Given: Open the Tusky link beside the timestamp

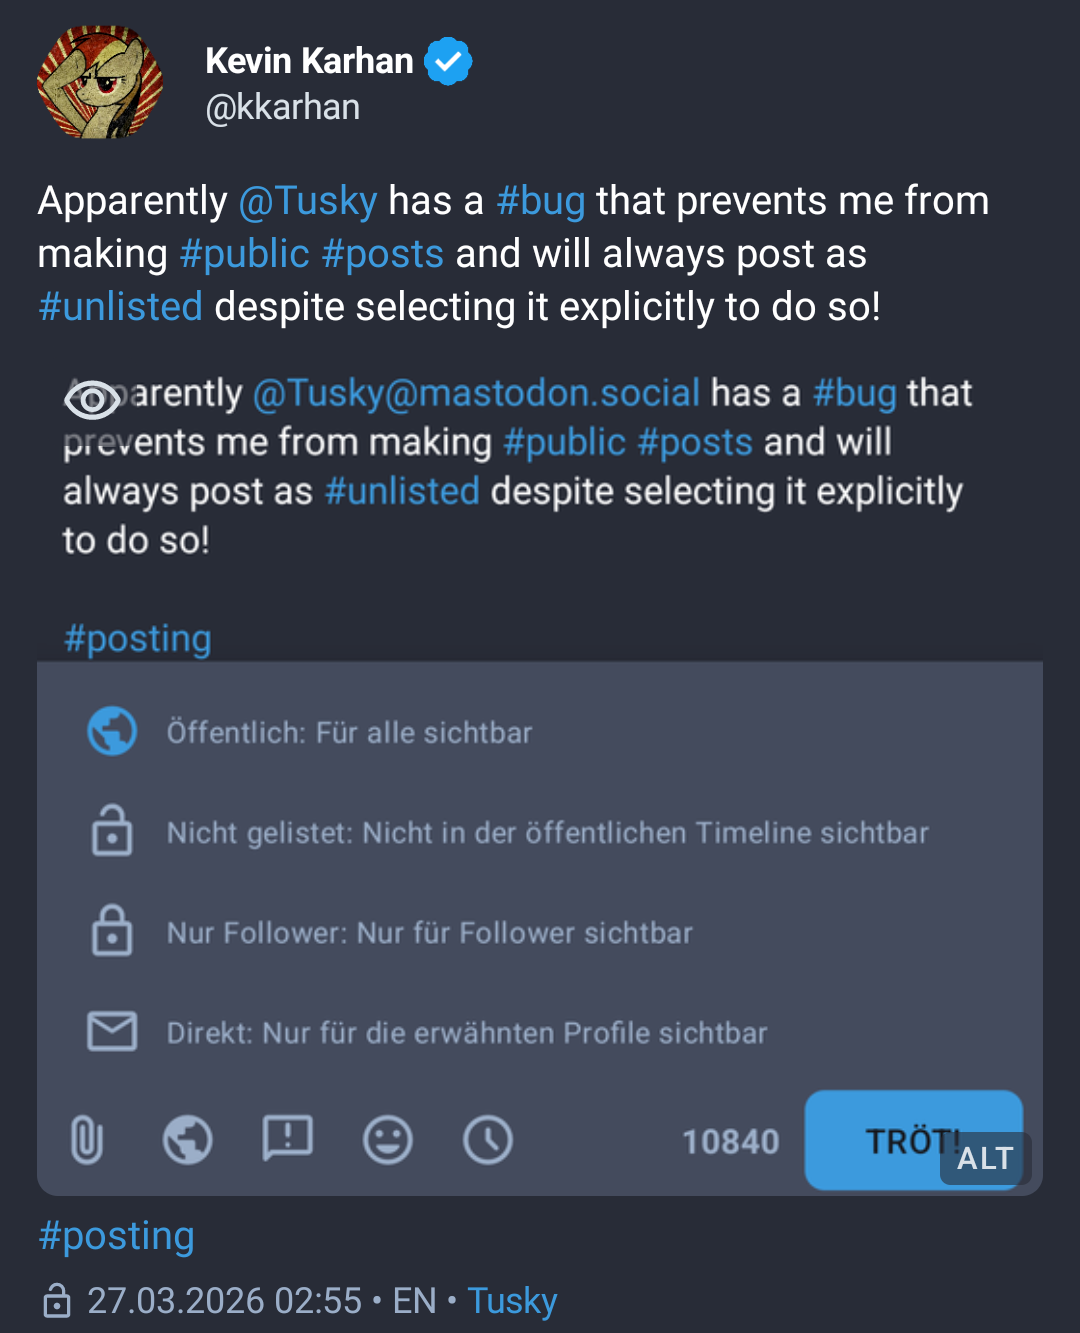Looking at the screenshot, I should [511, 1301].
